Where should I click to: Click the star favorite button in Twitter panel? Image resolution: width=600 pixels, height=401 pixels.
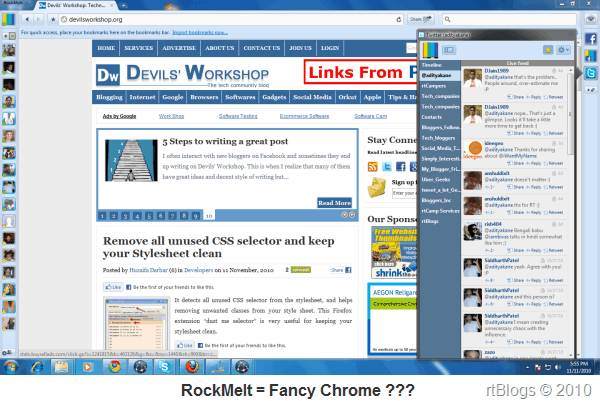pyautogui.click(x=548, y=50)
